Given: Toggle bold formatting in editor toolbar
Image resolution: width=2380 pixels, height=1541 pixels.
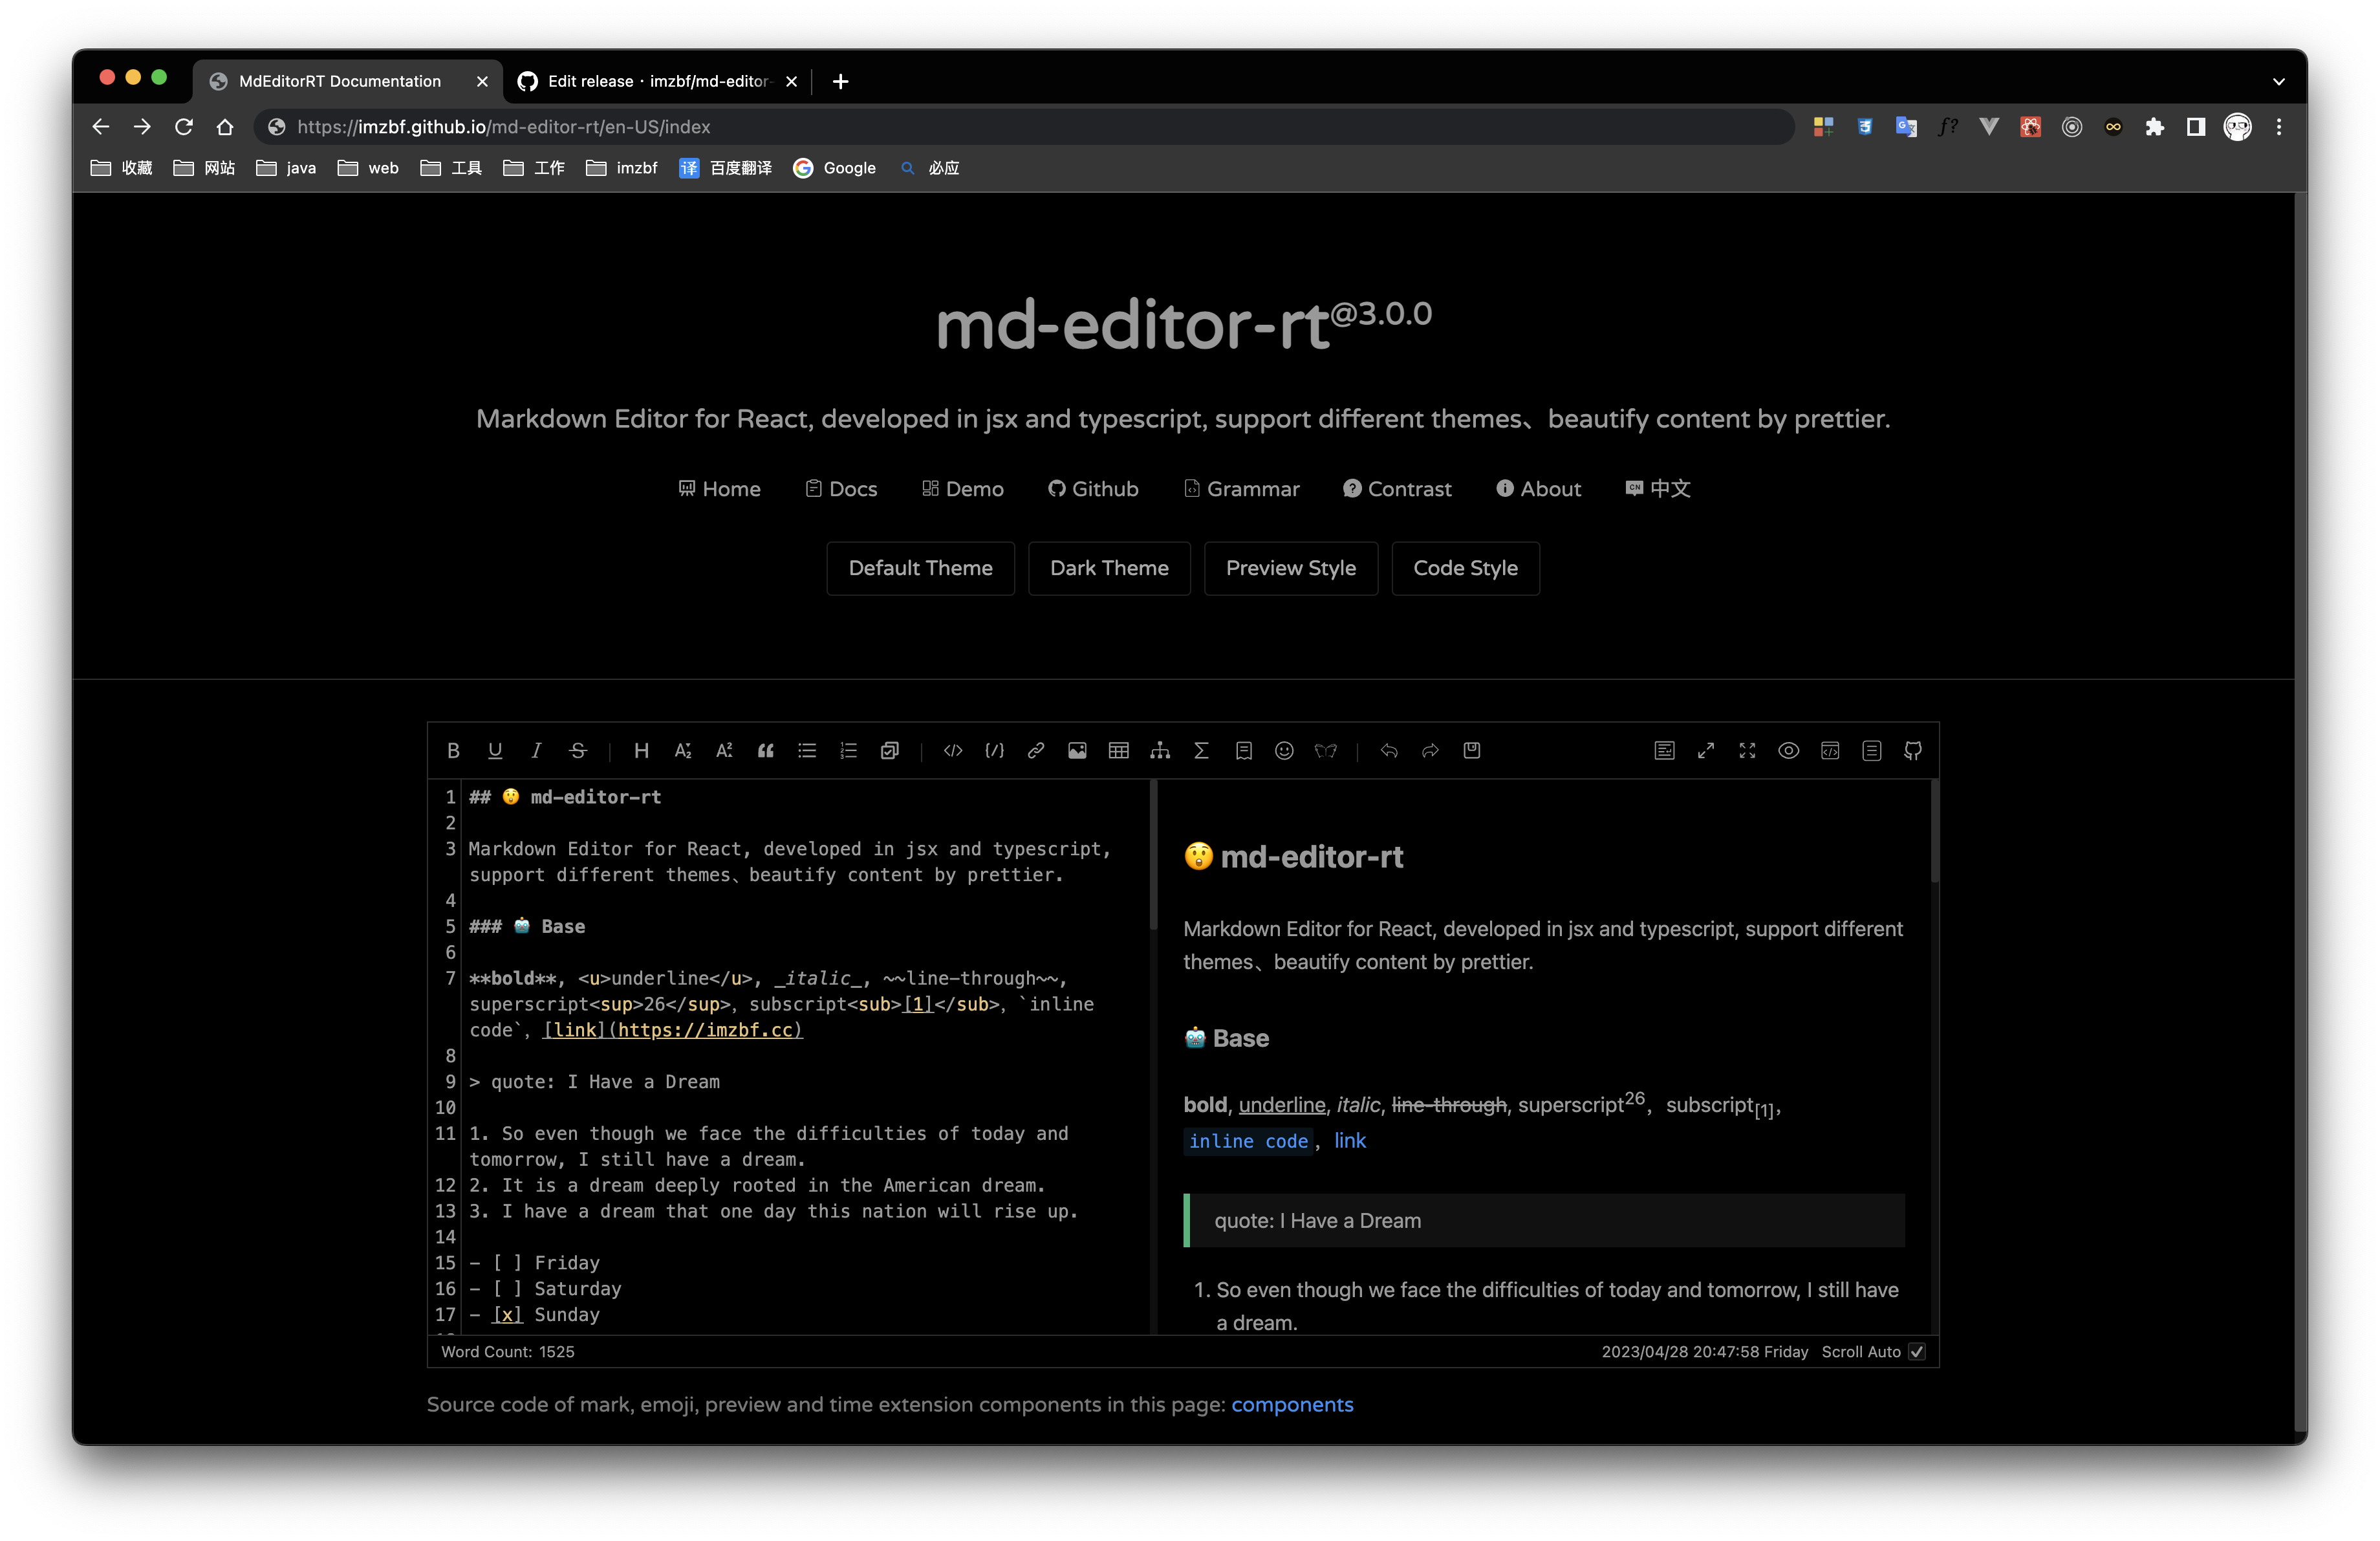Looking at the screenshot, I should pos(453,751).
